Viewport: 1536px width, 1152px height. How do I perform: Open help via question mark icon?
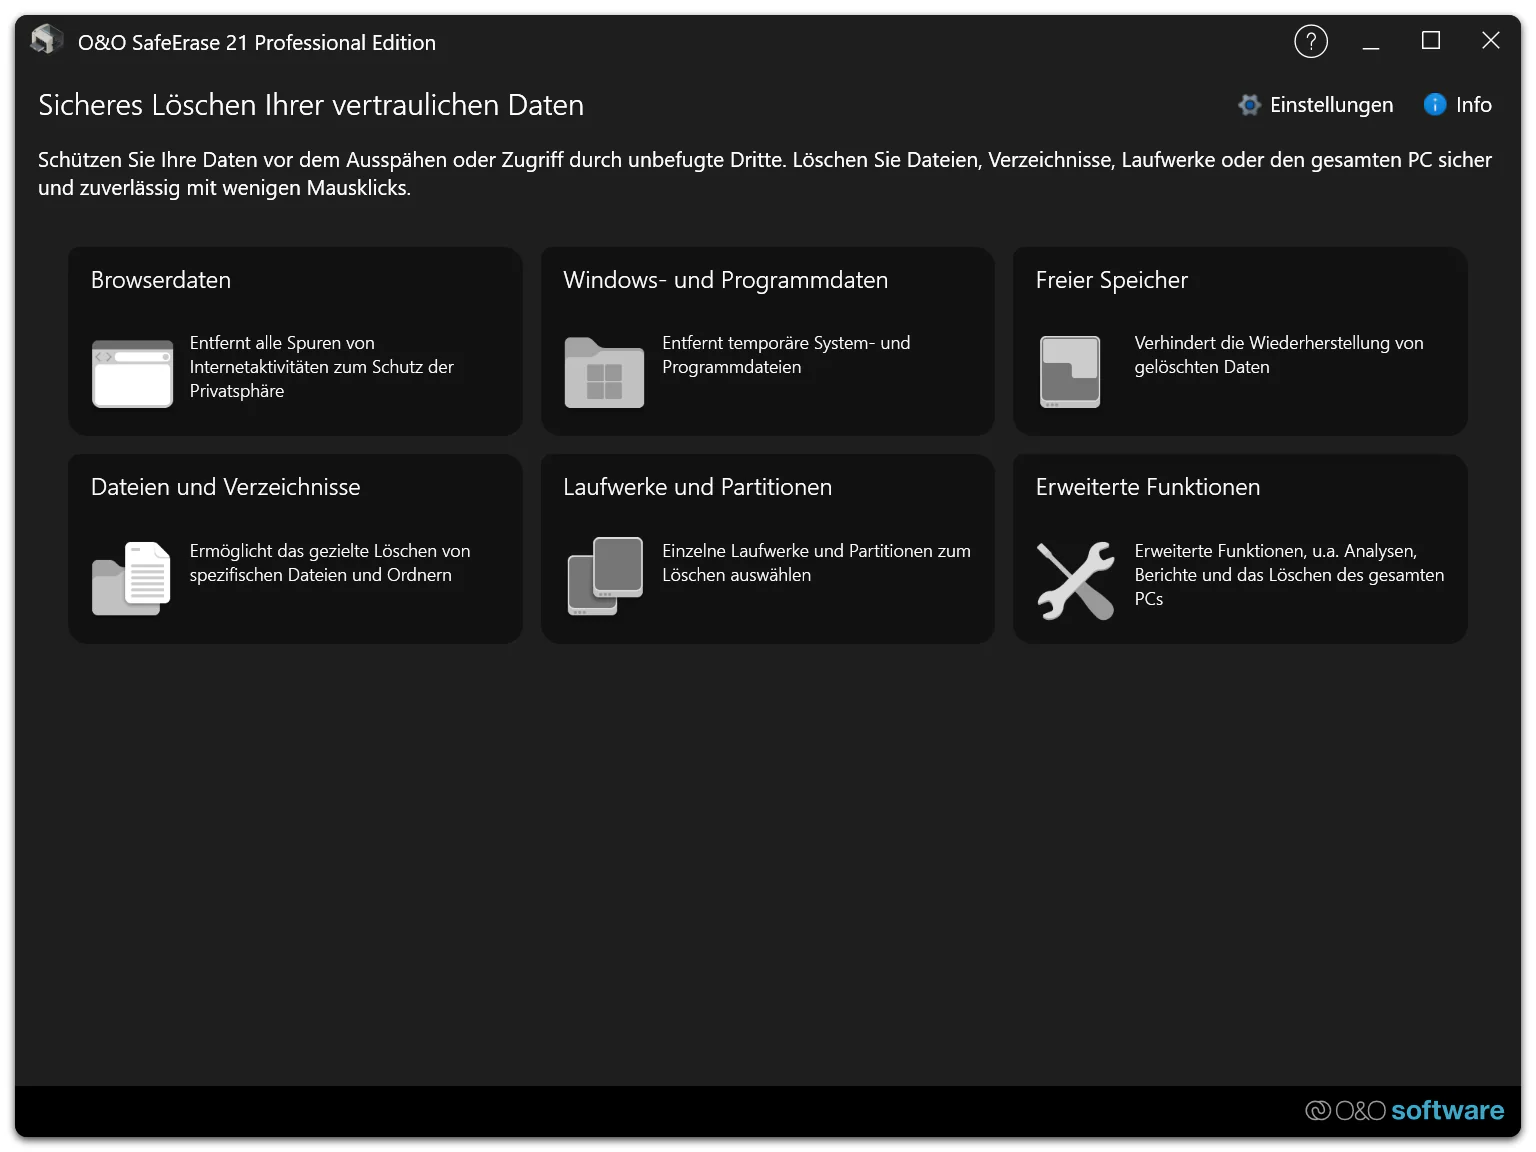1311,41
